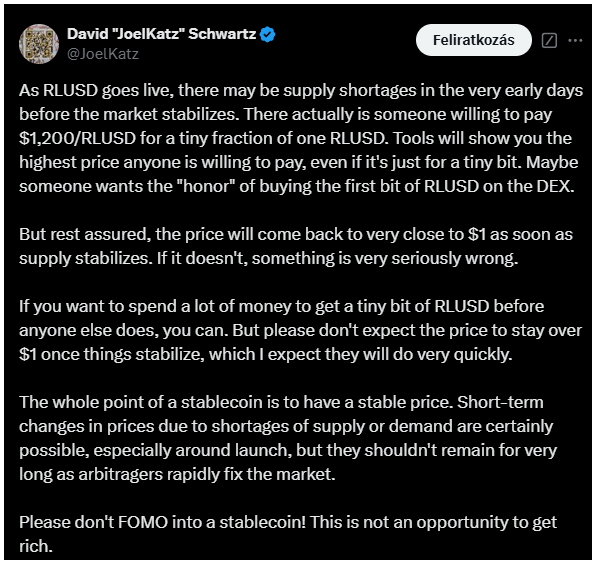The height and width of the screenshot is (564, 596).
Task: Click the blue verified checkmark badge
Action: pos(268,35)
